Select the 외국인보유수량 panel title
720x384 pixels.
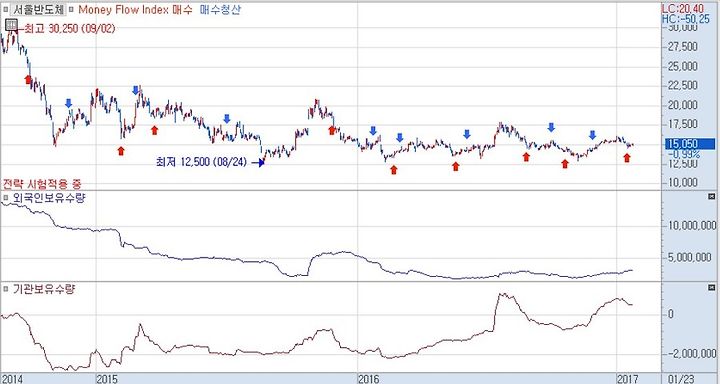49,198
